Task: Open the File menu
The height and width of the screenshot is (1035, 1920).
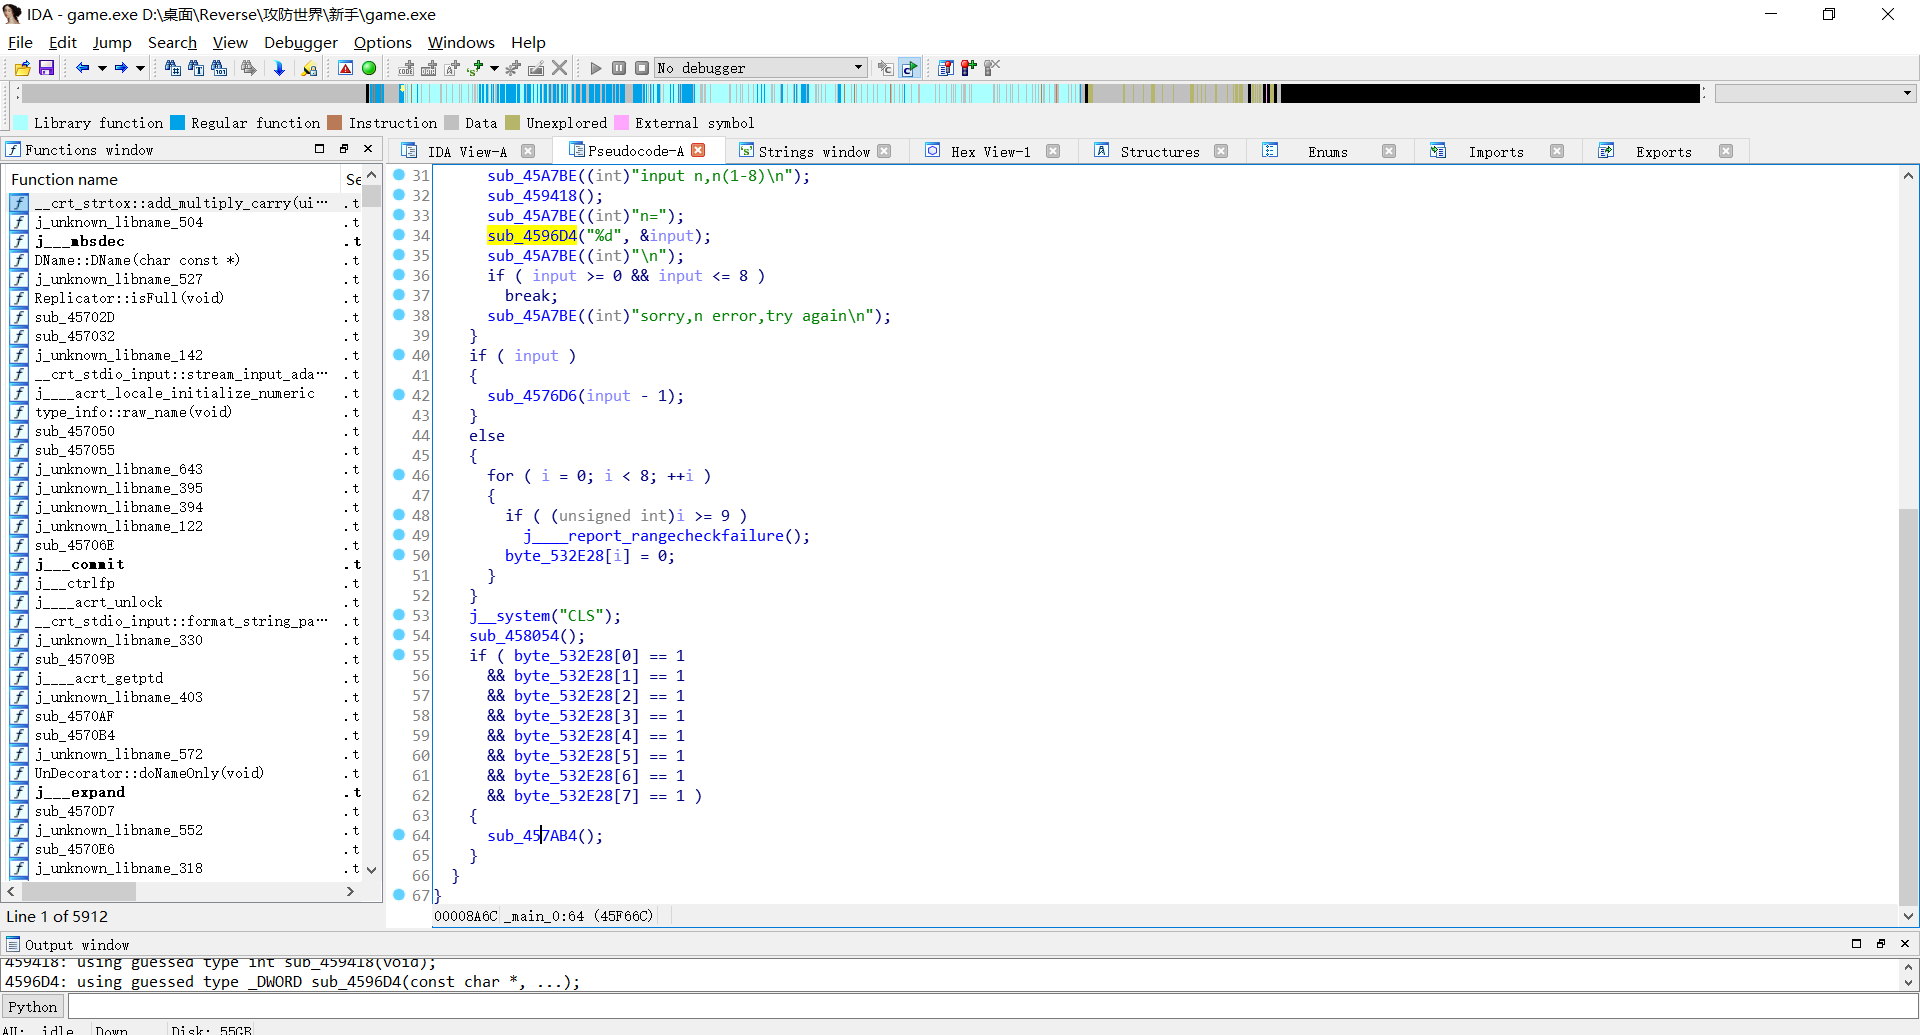Action: (20, 42)
